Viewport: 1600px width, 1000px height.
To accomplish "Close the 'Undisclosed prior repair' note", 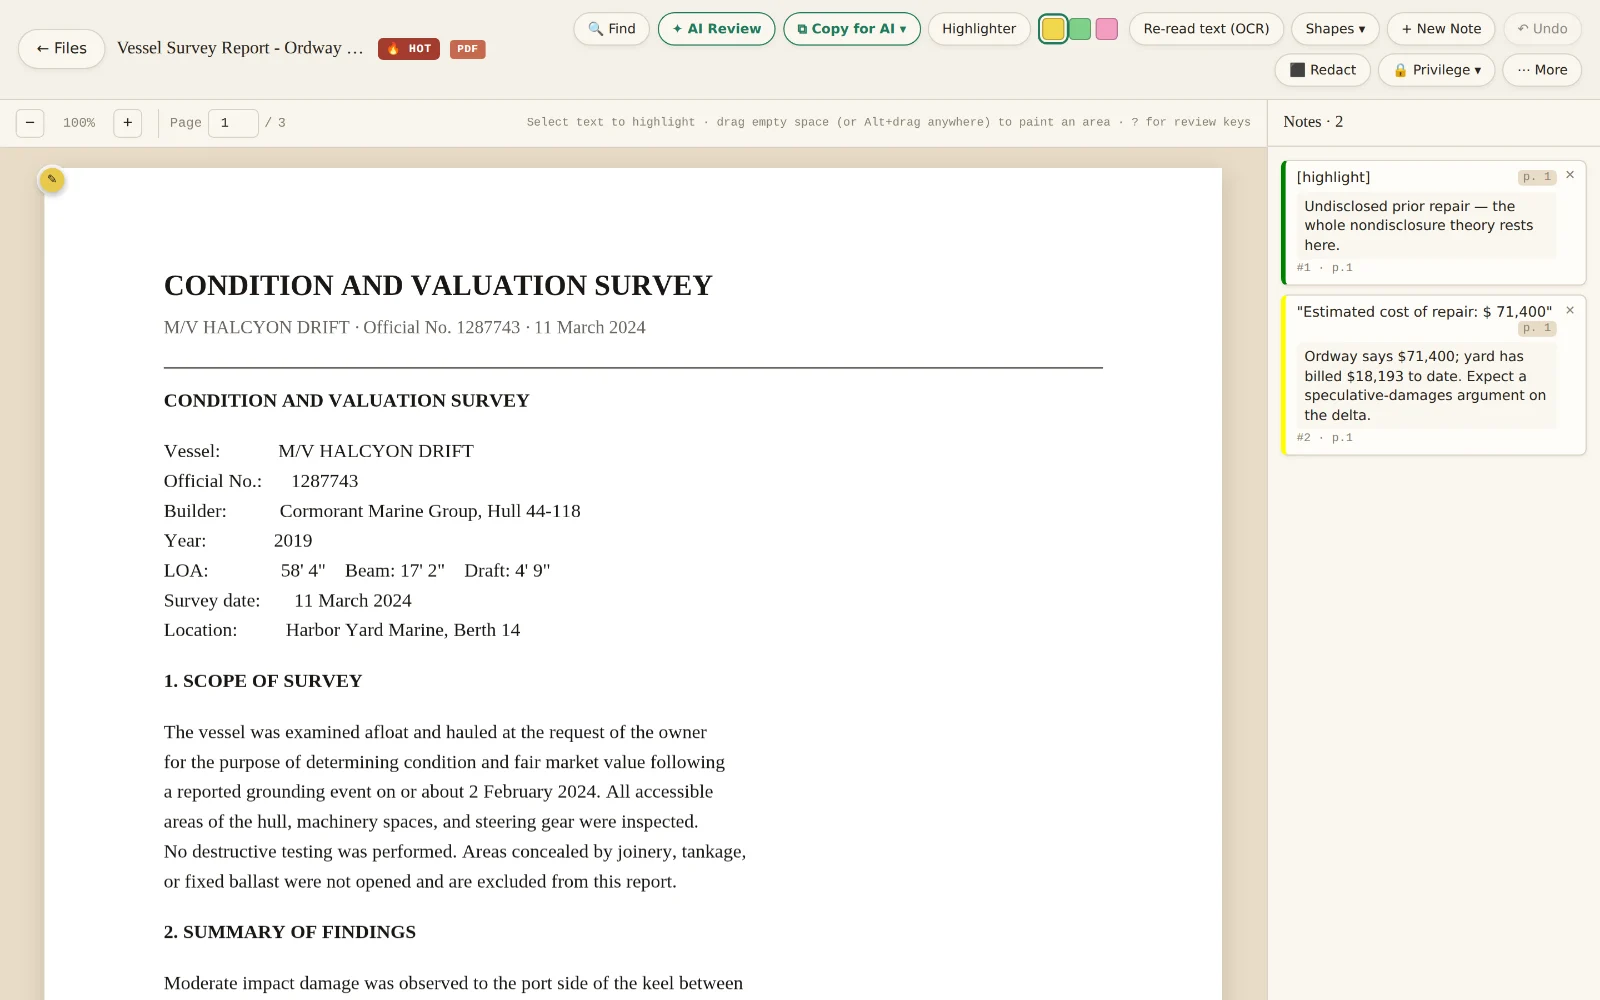I will (1570, 175).
